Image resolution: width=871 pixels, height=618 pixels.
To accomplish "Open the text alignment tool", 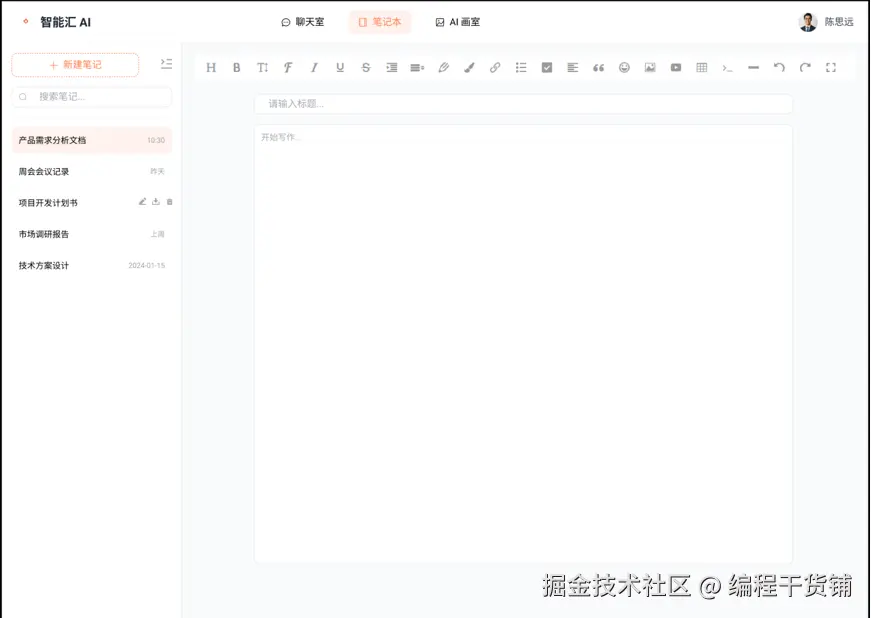I will point(573,68).
